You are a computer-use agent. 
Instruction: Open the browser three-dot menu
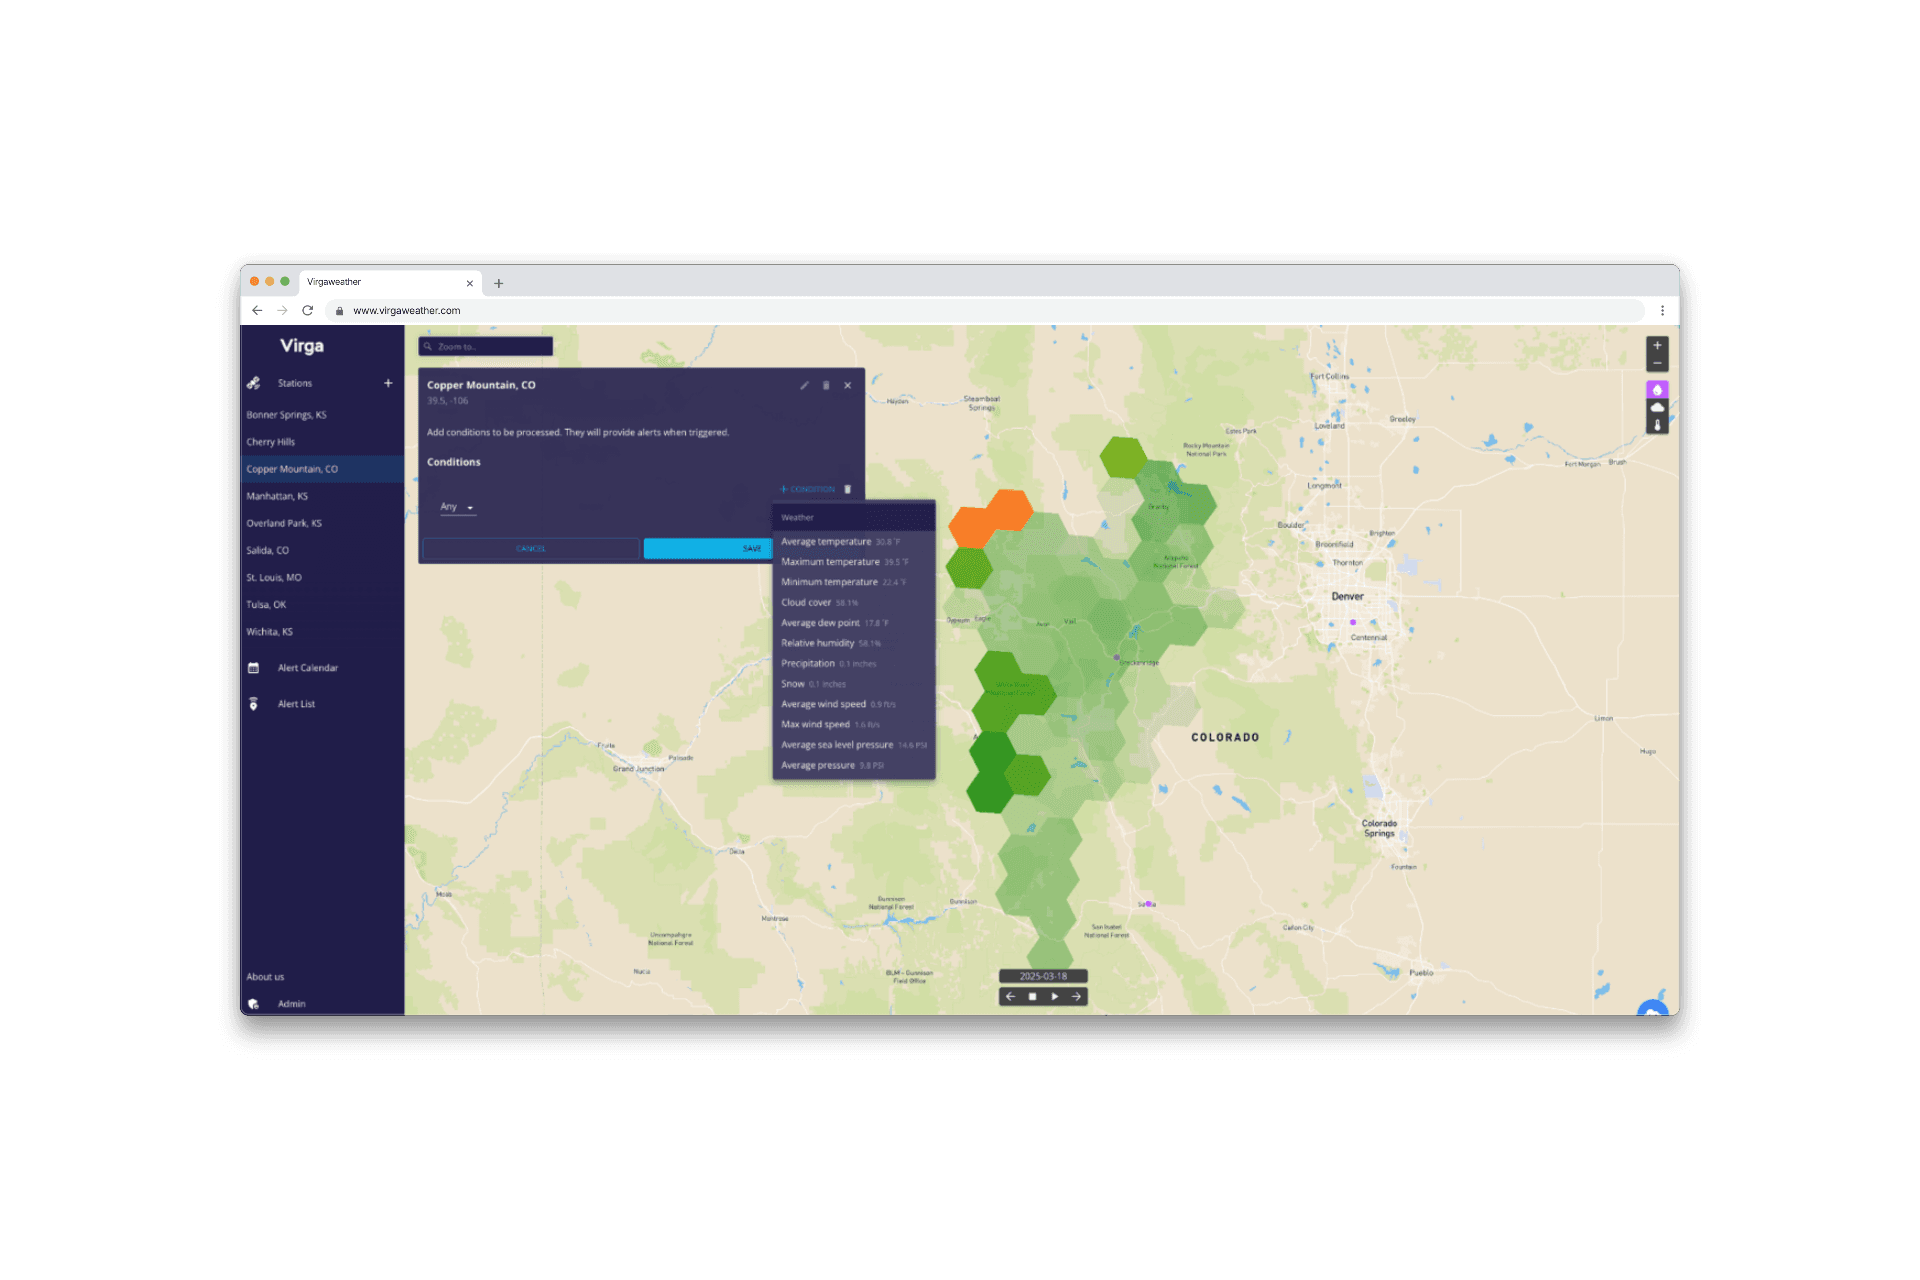[1662, 311]
